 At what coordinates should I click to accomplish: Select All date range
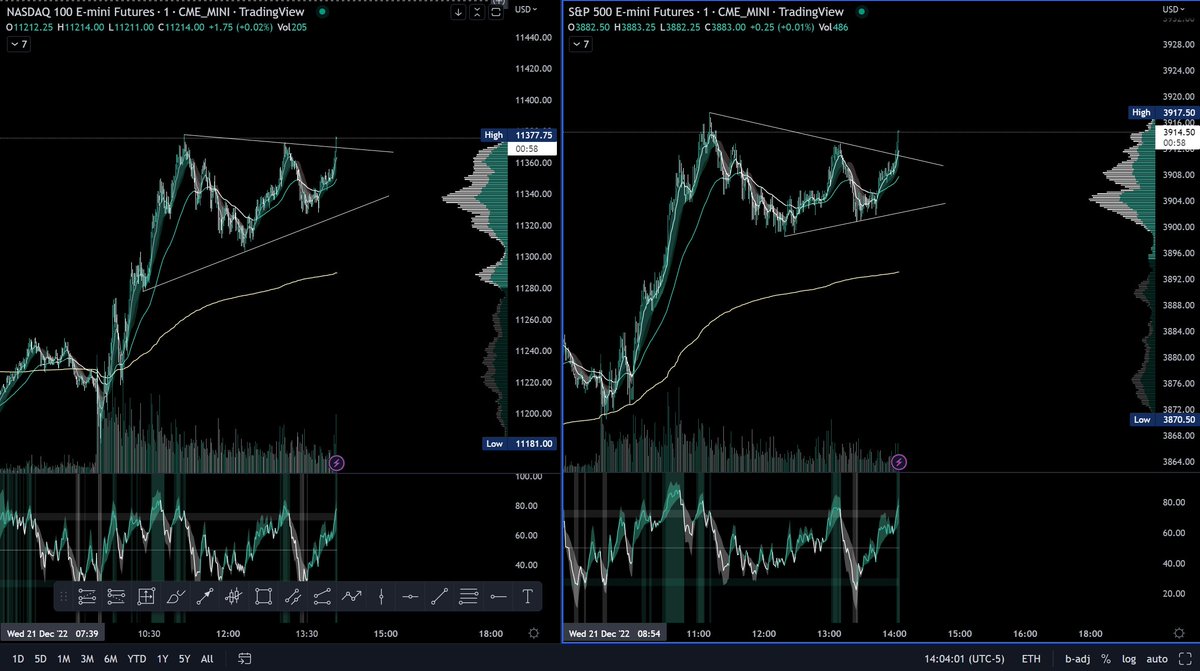[x=207, y=659]
